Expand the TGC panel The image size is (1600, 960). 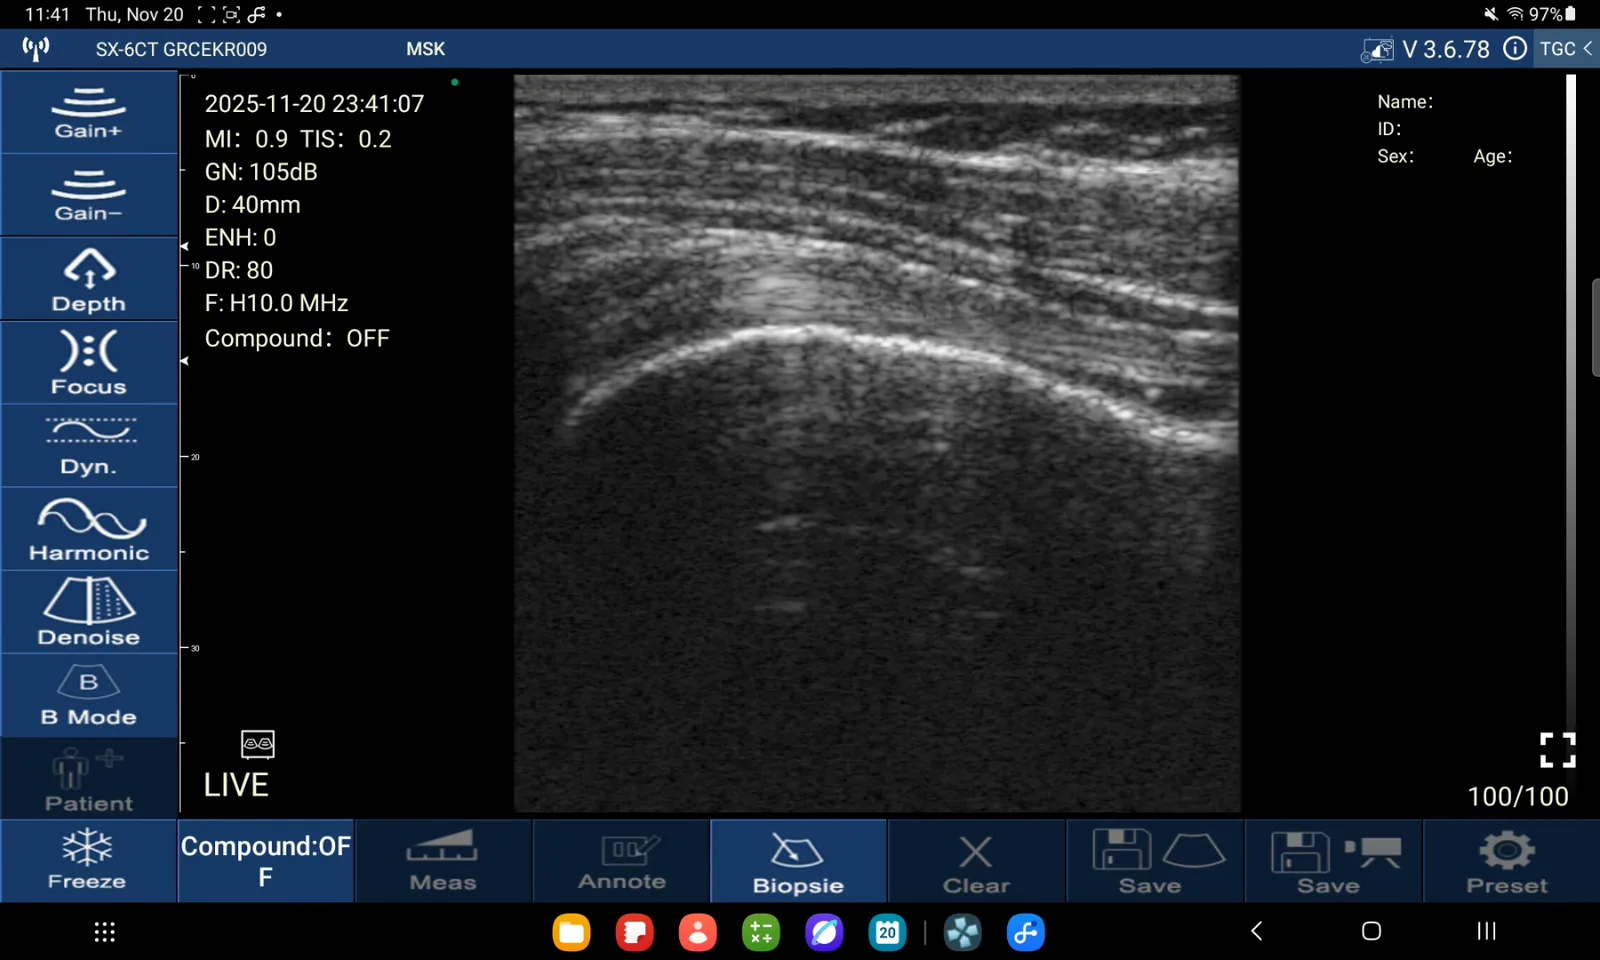coord(1567,49)
